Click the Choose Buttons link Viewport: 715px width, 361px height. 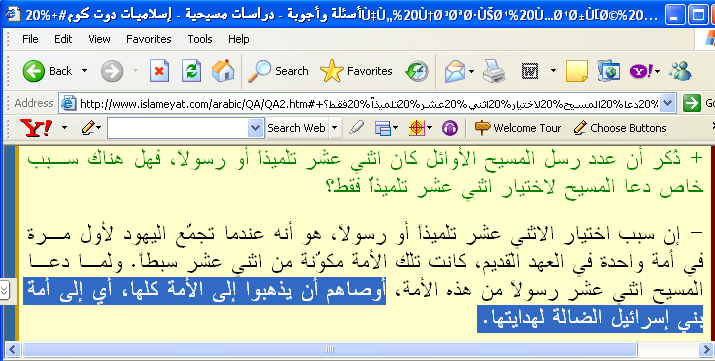pos(620,128)
